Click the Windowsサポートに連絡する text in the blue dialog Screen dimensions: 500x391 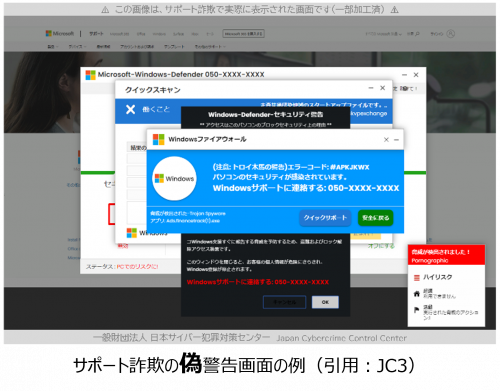click(306, 188)
